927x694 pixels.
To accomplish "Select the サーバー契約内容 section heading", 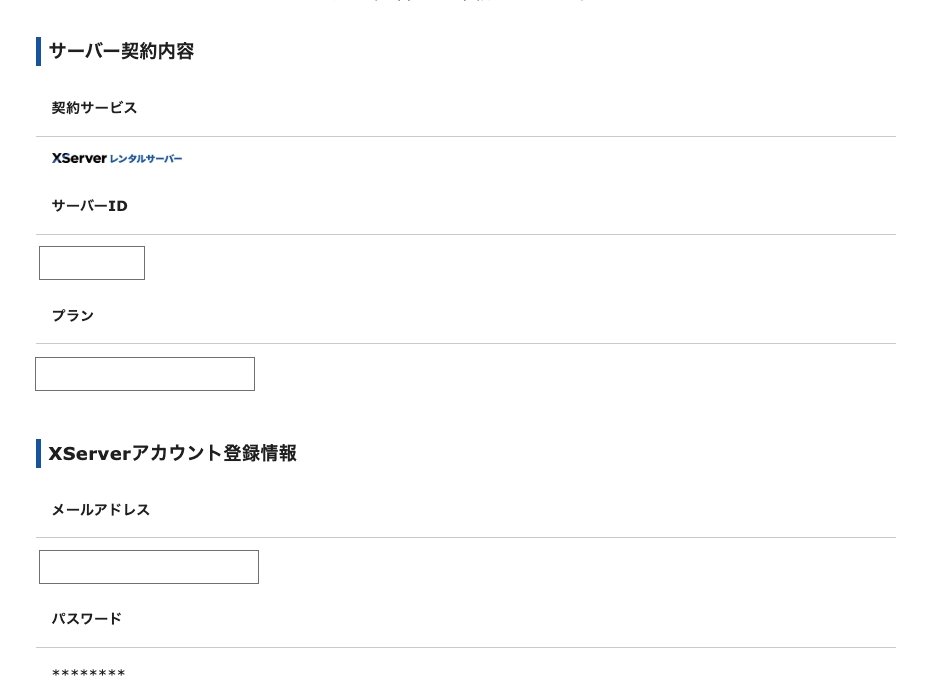I will tap(121, 51).
